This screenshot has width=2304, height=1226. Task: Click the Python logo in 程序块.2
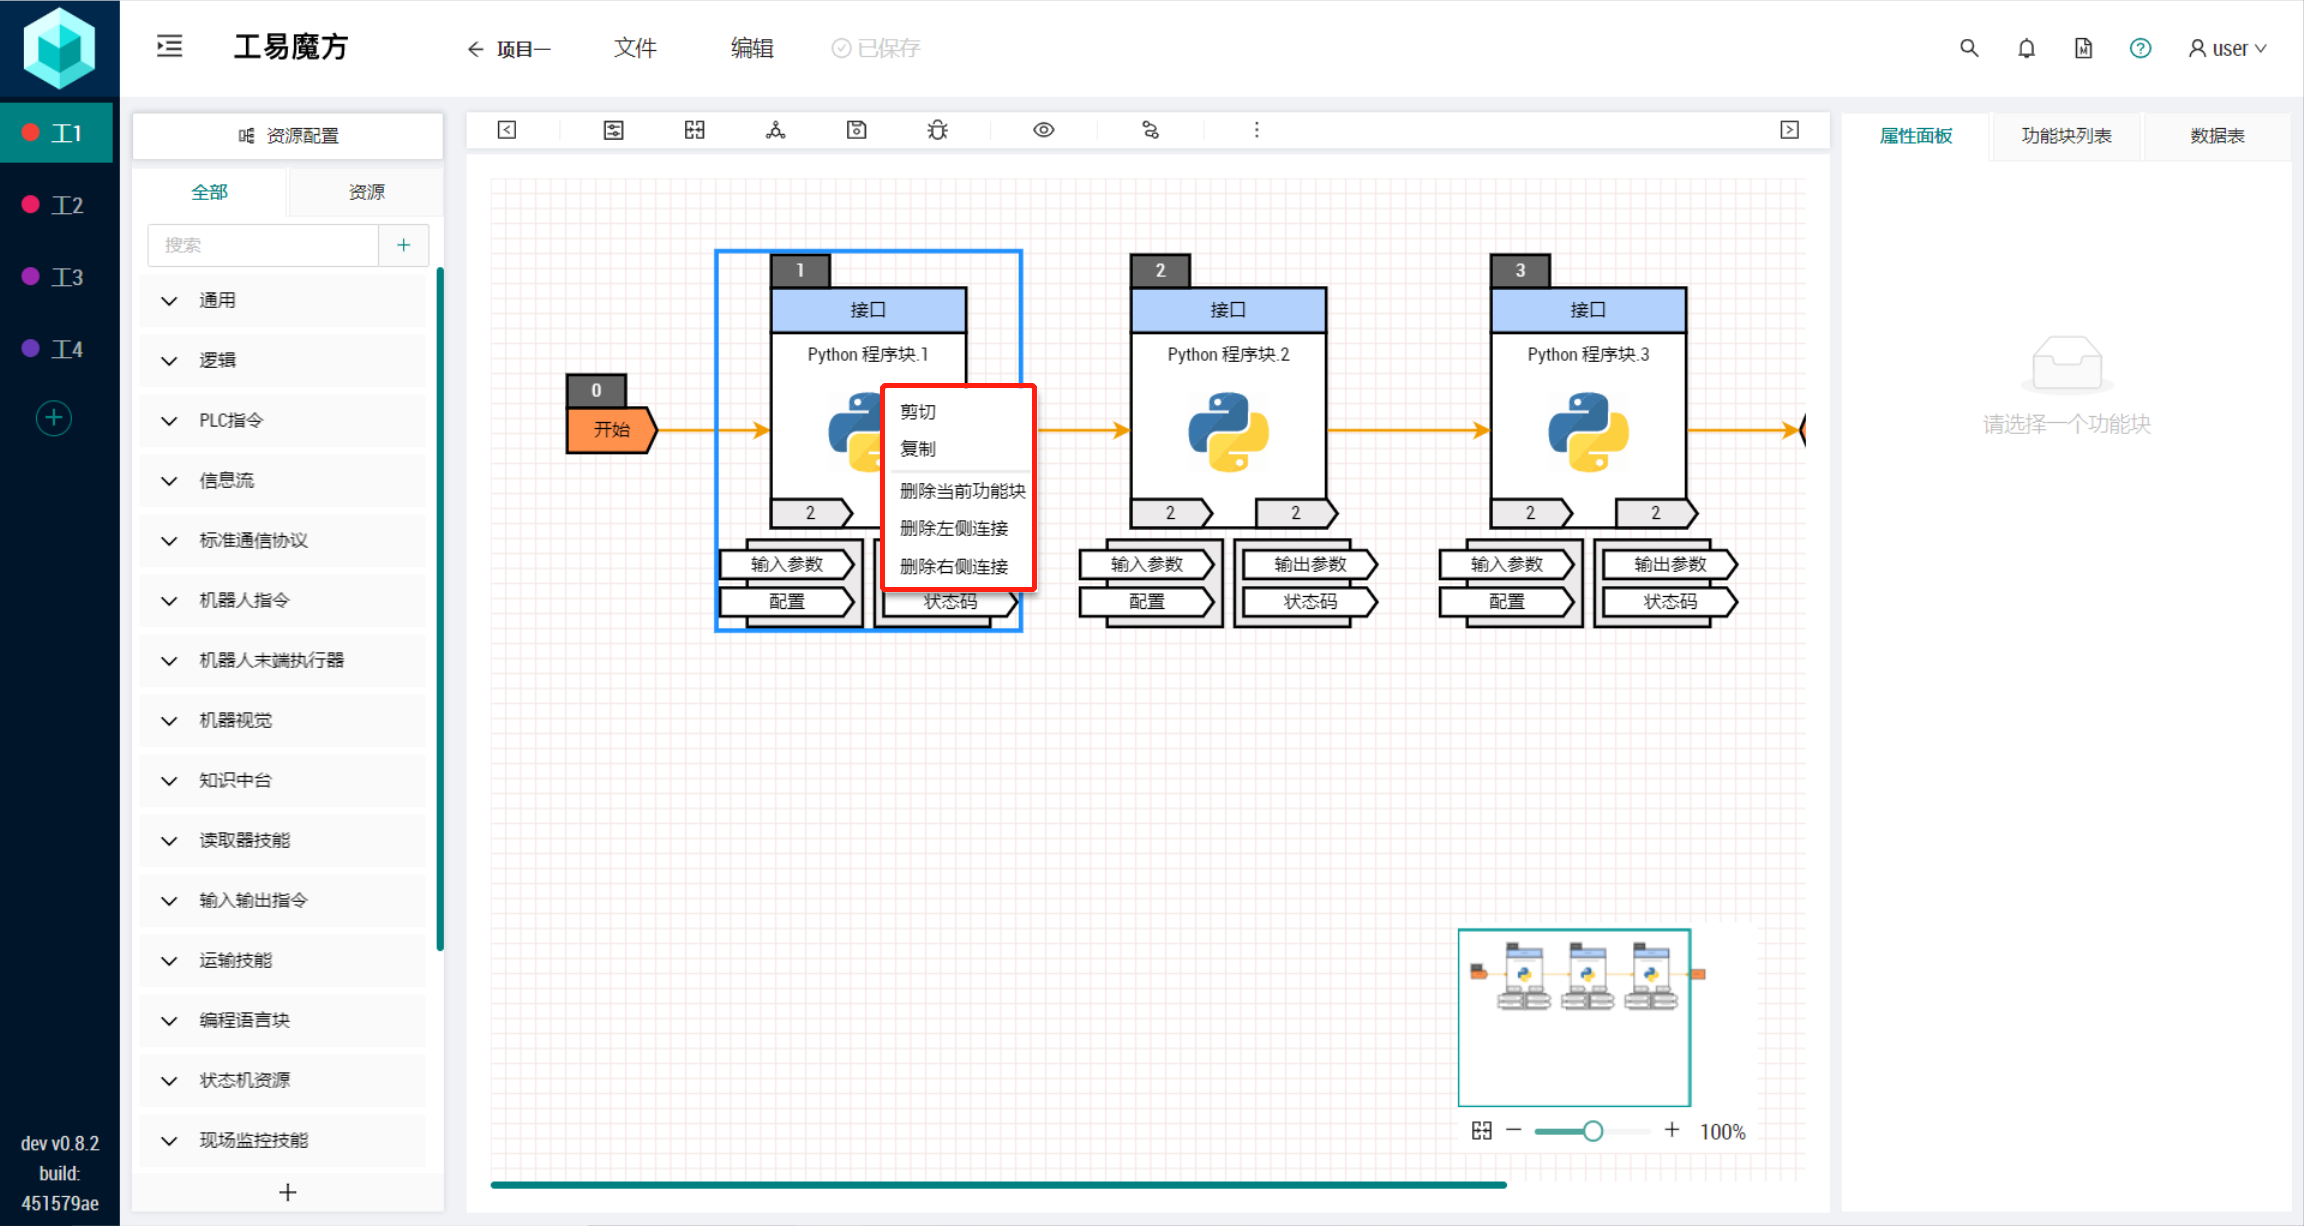click(x=1228, y=432)
